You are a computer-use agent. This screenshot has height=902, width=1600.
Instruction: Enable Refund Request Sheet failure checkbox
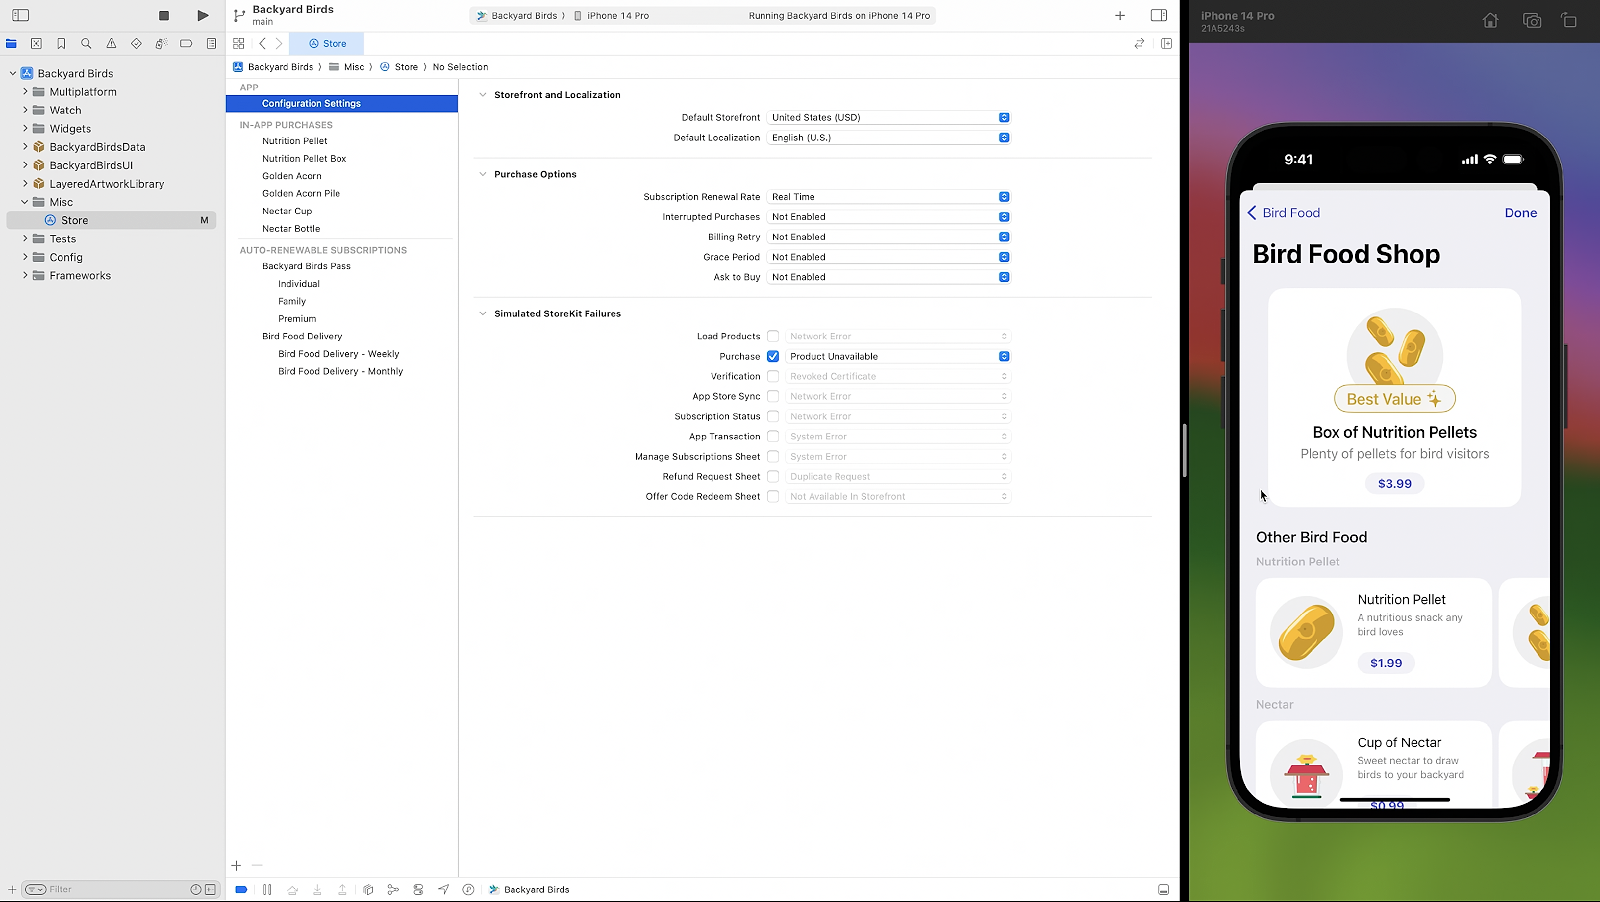773,476
